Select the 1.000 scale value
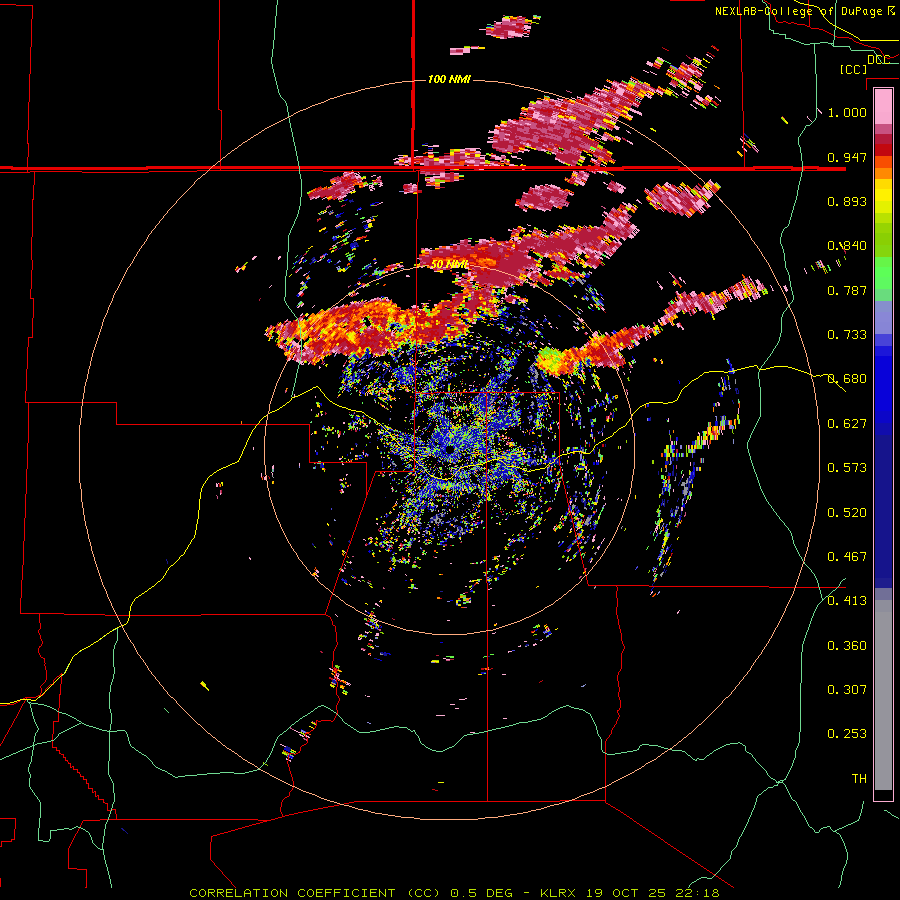The height and width of the screenshot is (900, 900). pos(847,112)
